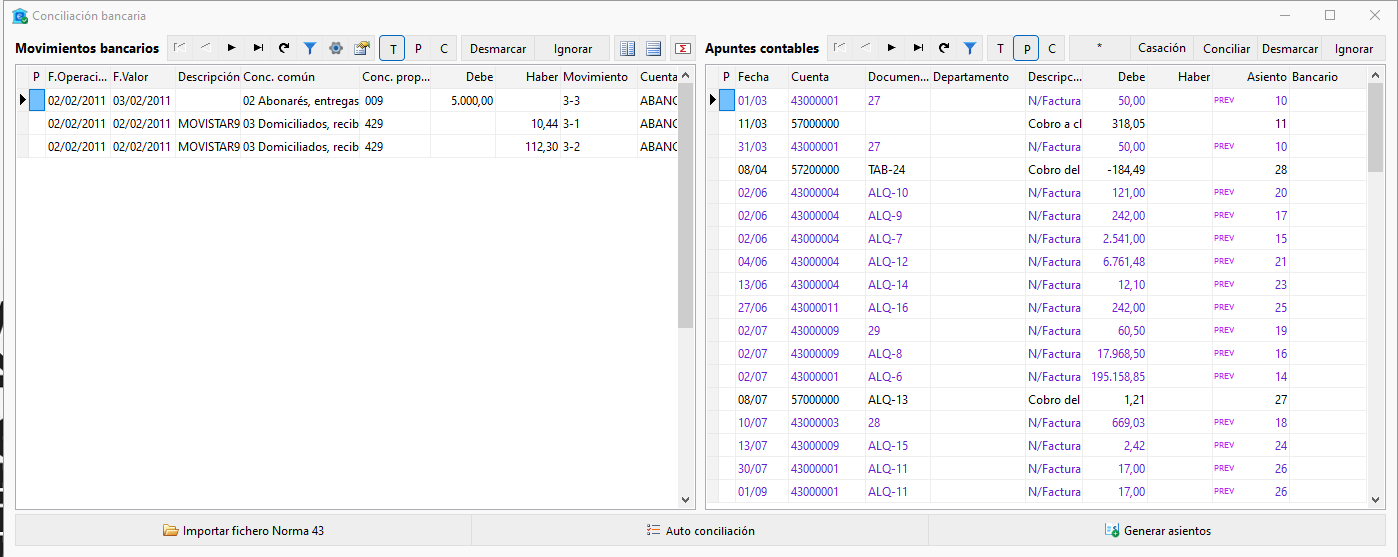Click the scroll down arrow in bank movements list

coord(686,500)
